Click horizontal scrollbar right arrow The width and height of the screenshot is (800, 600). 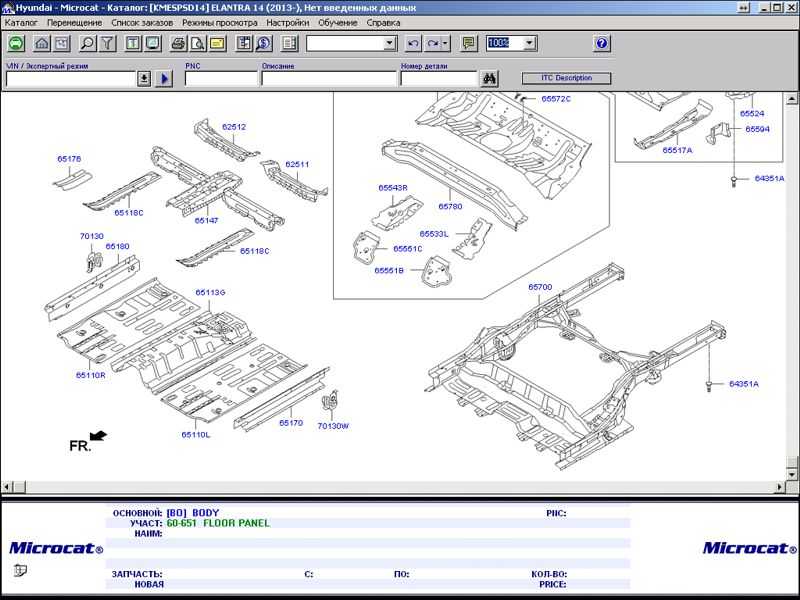click(x=780, y=487)
